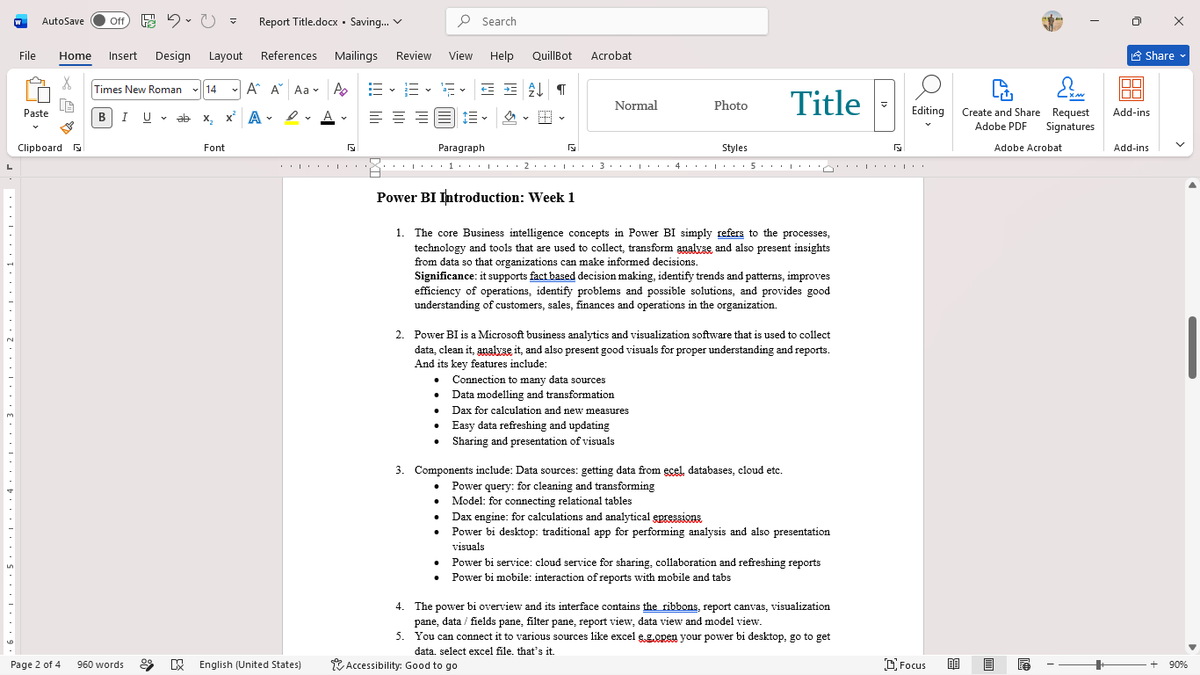
Task: Click the Search box in title bar
Action: pos(607,21)
